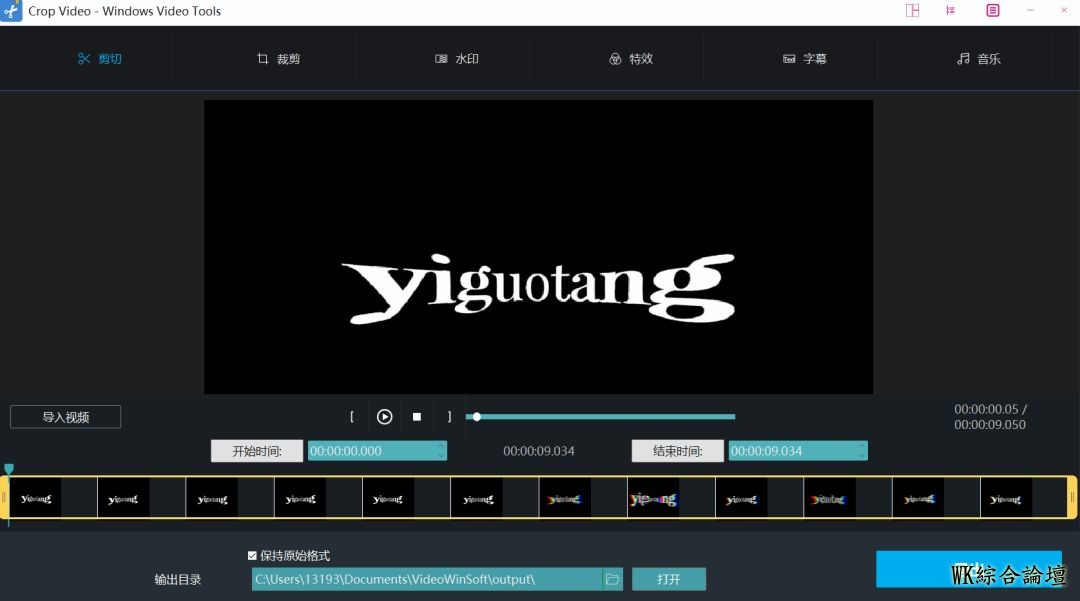This screenshot has width=1080, height=601.
Task: Open the pink menu icon in title bar
Action: 992,11
